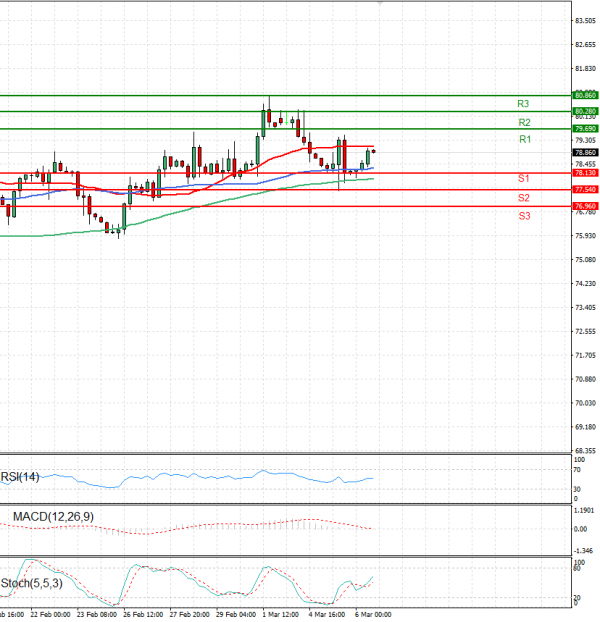Screen dimensions: 600x622
Task: Click the 82.655 price axis value
Action: pos(585,45)
